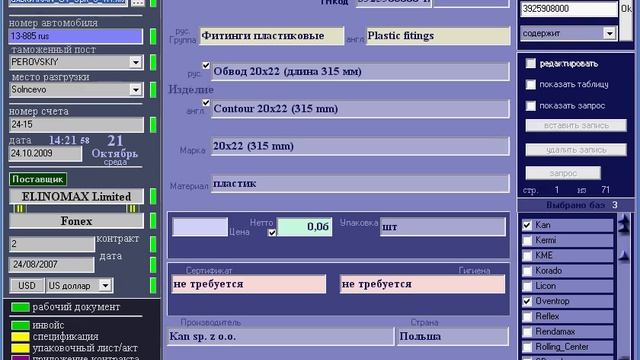Click the search field containing 3925908000
The width and height of the screenshot is (640, 360).
(x=569, y=9)
